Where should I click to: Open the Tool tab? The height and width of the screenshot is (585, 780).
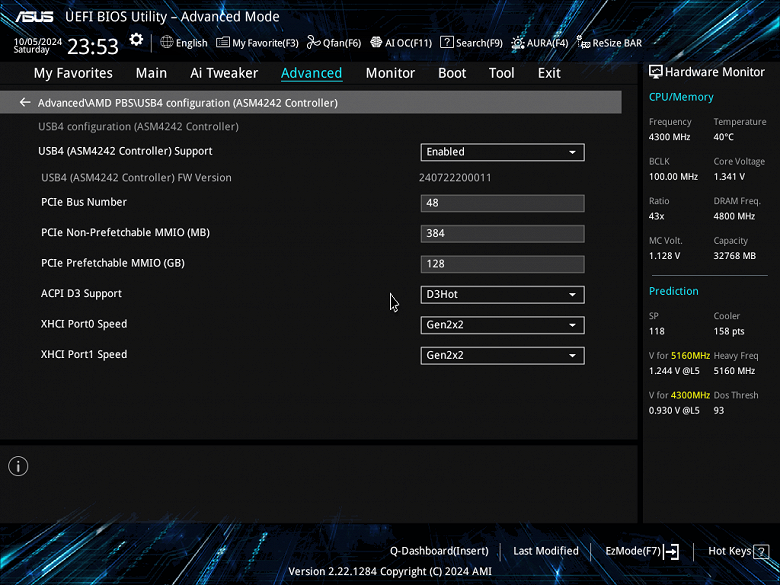pyautogui.click(x=501, y=73)
